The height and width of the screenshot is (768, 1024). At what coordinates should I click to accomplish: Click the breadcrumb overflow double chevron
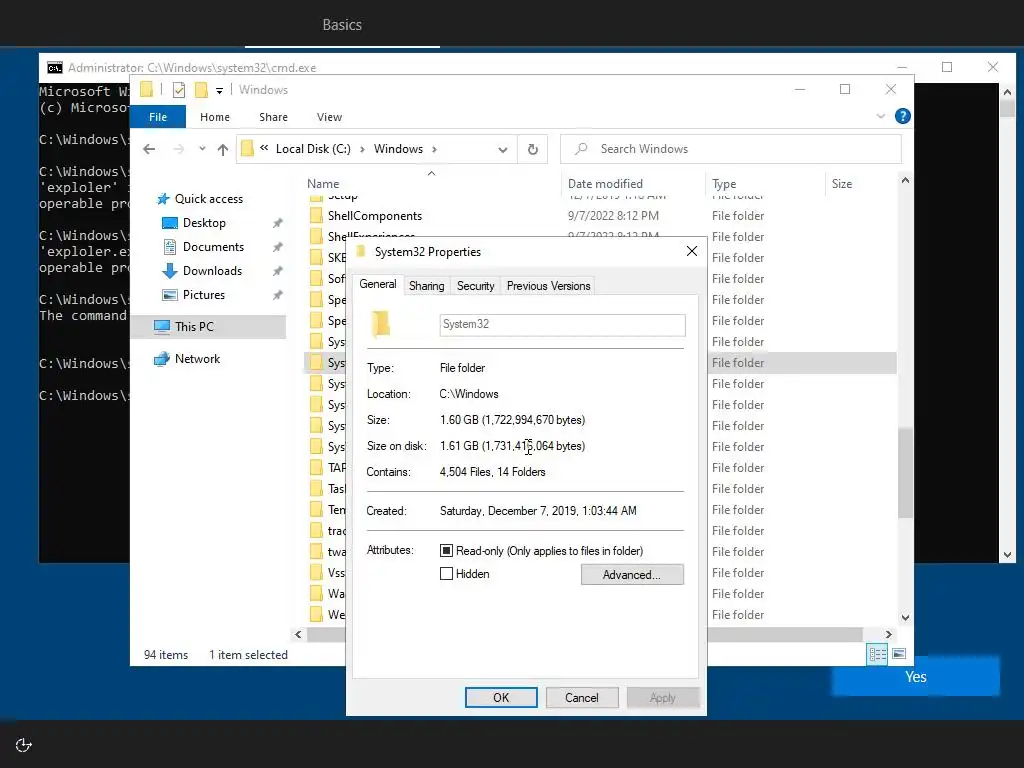264,148
